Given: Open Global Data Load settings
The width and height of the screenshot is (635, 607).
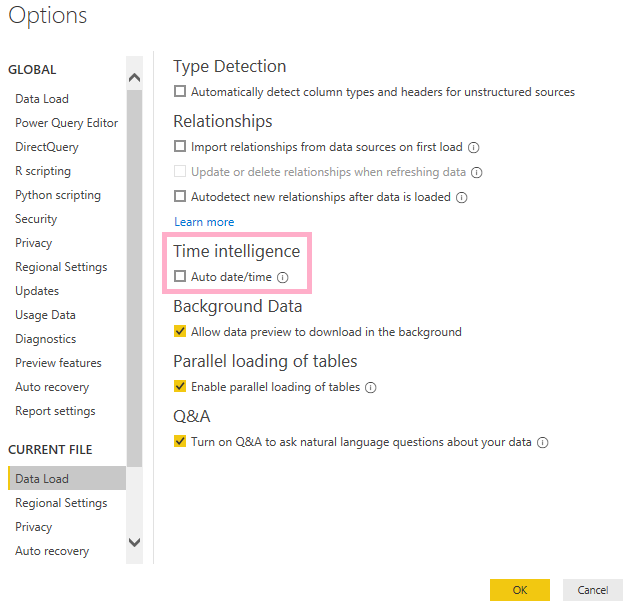Looking at the screenshot, I should tap(42, 99).
